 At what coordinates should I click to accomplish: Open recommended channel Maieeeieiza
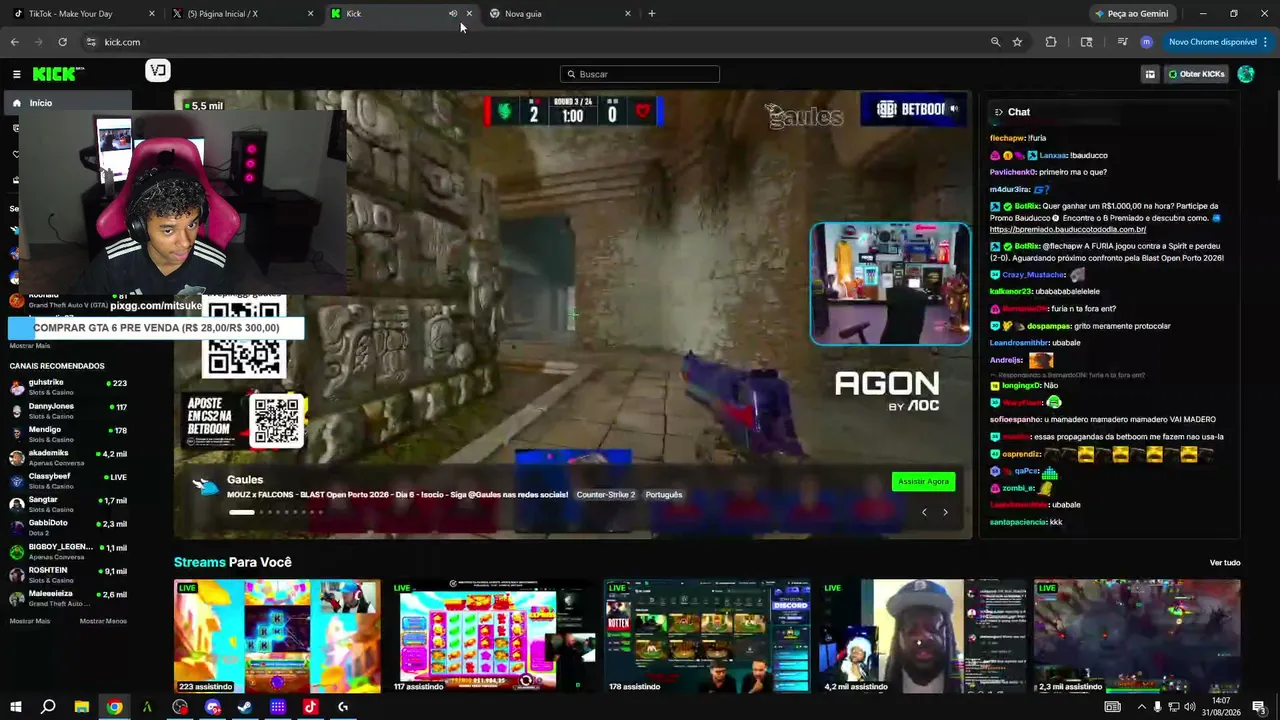[68, 598]
